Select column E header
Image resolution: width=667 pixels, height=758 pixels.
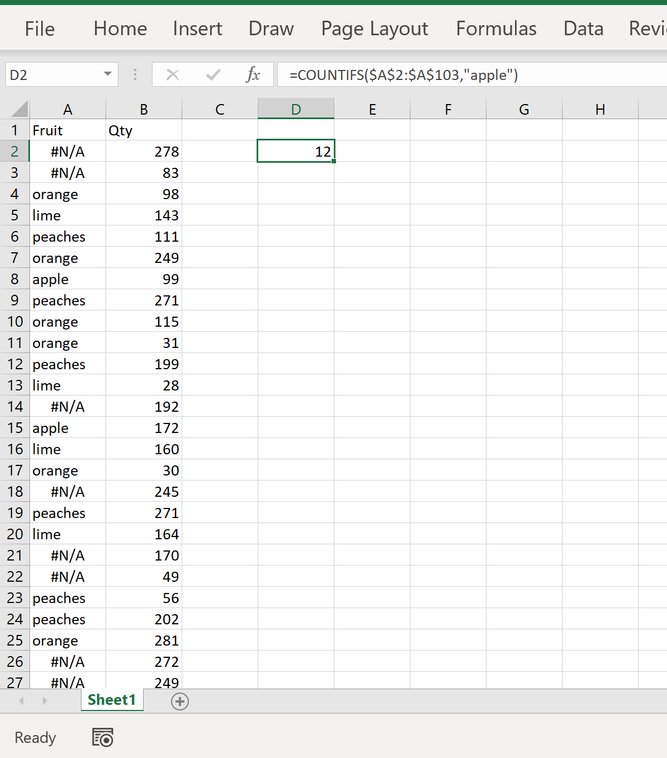(x=372, y=109)
